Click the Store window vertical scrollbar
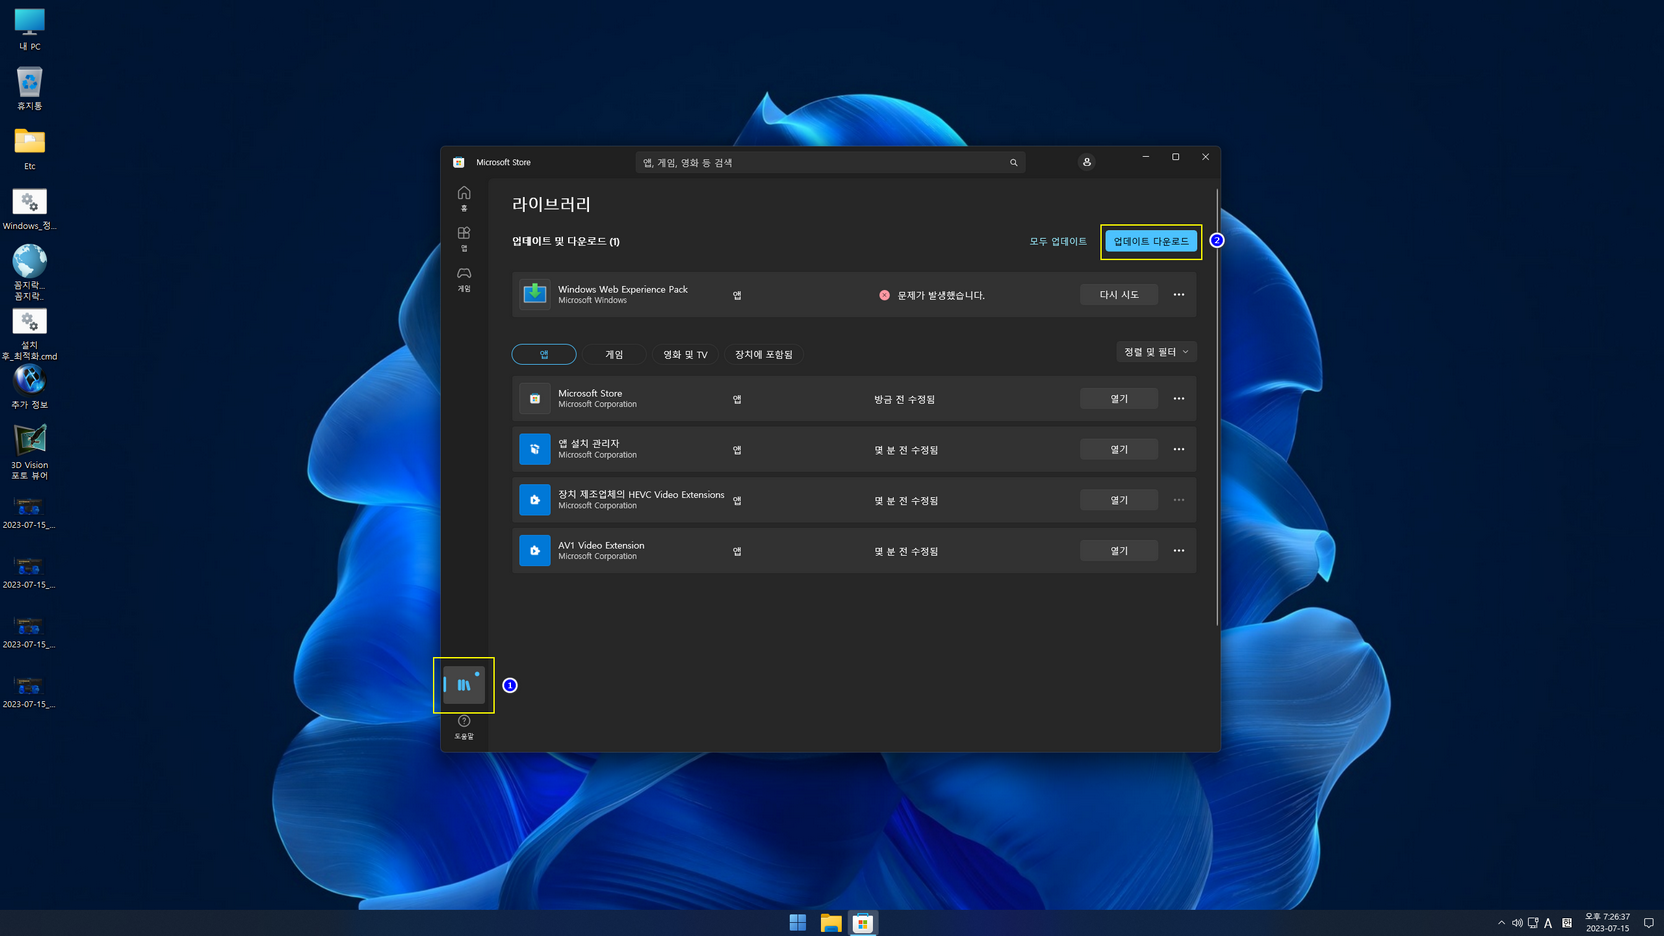1664x936 pixels. tap(1217, 406)
